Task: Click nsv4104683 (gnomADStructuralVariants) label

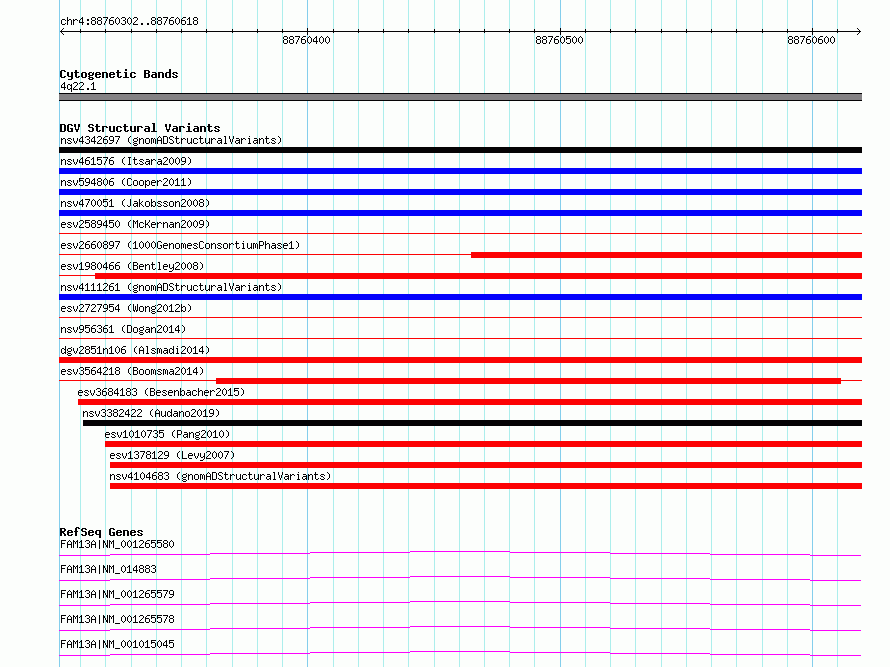Action: pyautogui.click(x=220, y=476)
